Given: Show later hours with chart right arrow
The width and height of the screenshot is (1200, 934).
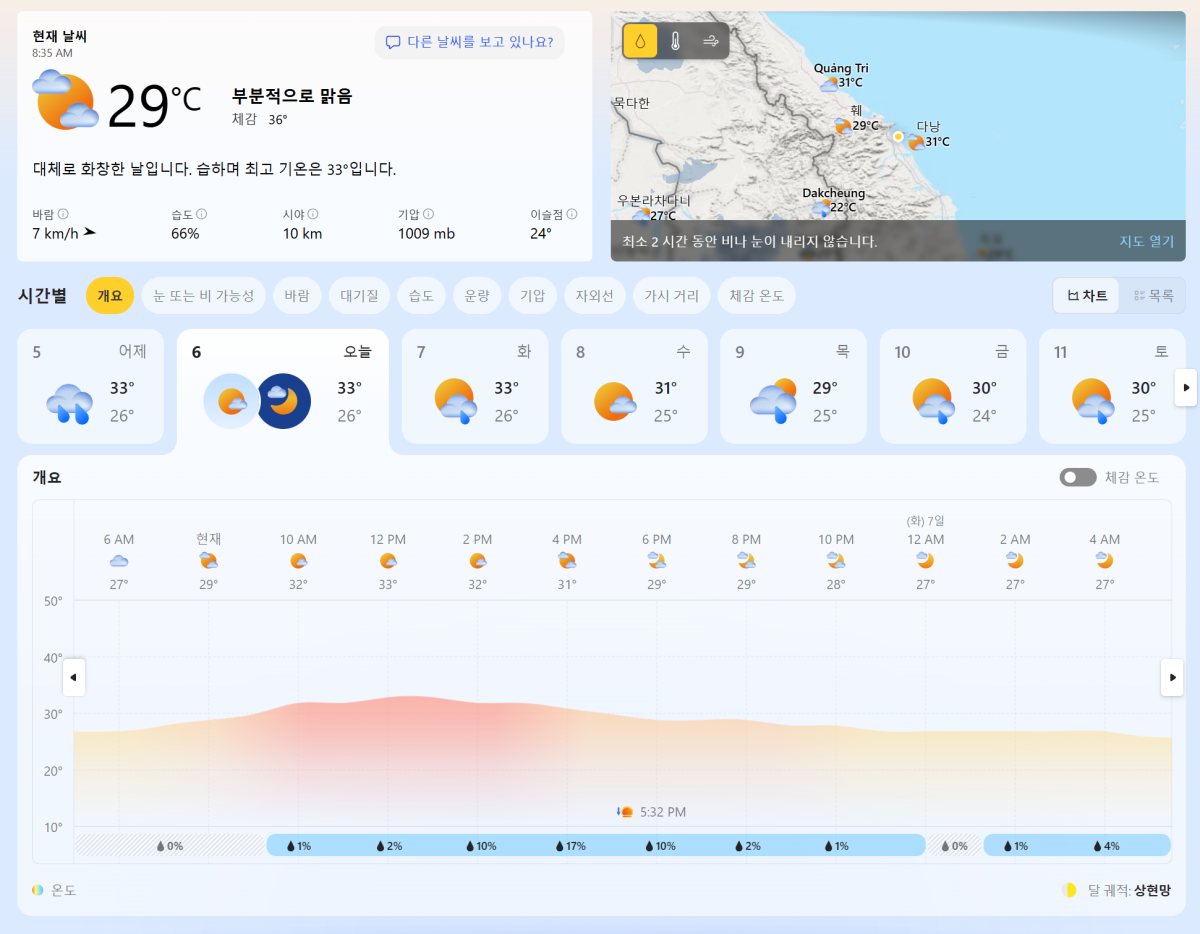Looking at the screenshot, I should [x=1171, y=677].
